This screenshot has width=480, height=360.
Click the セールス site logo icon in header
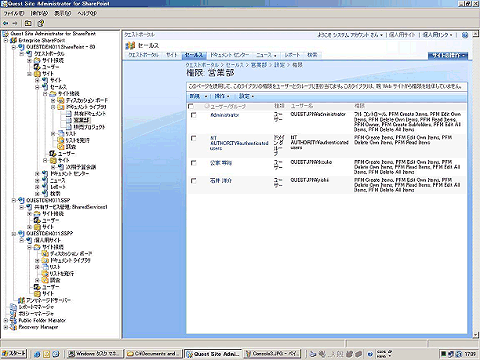pyautogui.click(x=130, y=45)
